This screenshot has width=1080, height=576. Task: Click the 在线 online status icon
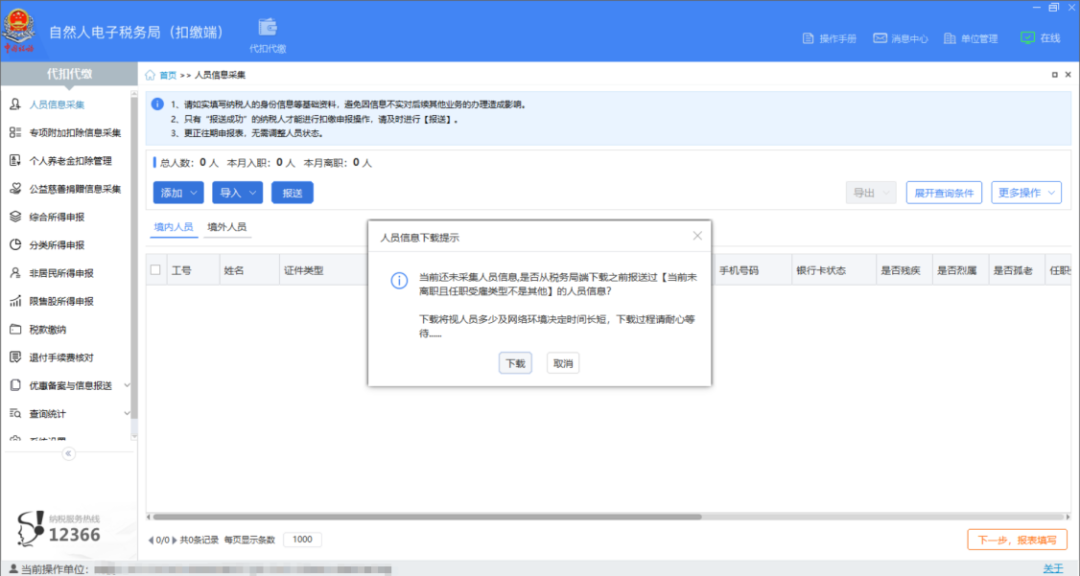(x=1028, y=38)
